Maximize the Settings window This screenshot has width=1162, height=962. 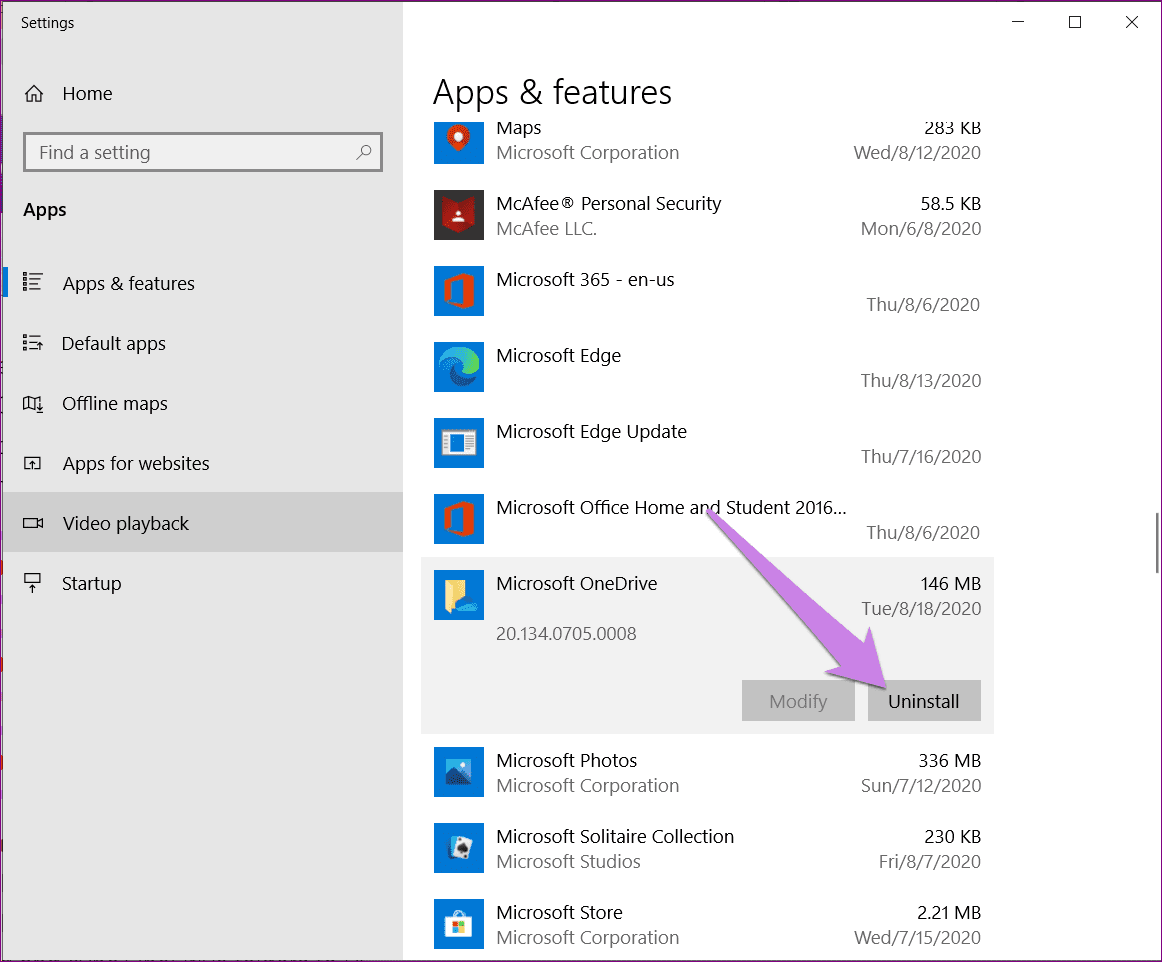point(1075,22)
